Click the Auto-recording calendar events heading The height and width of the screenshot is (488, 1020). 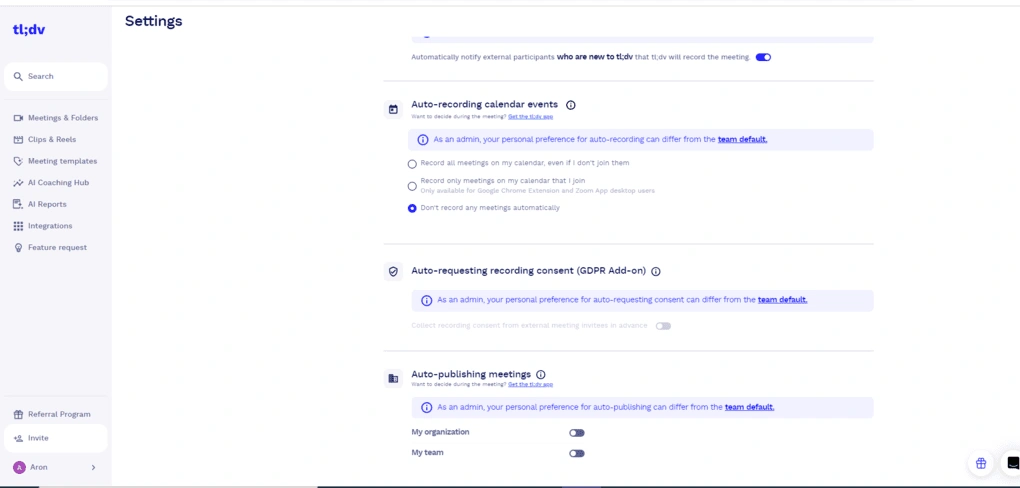[x=484, y=104]
